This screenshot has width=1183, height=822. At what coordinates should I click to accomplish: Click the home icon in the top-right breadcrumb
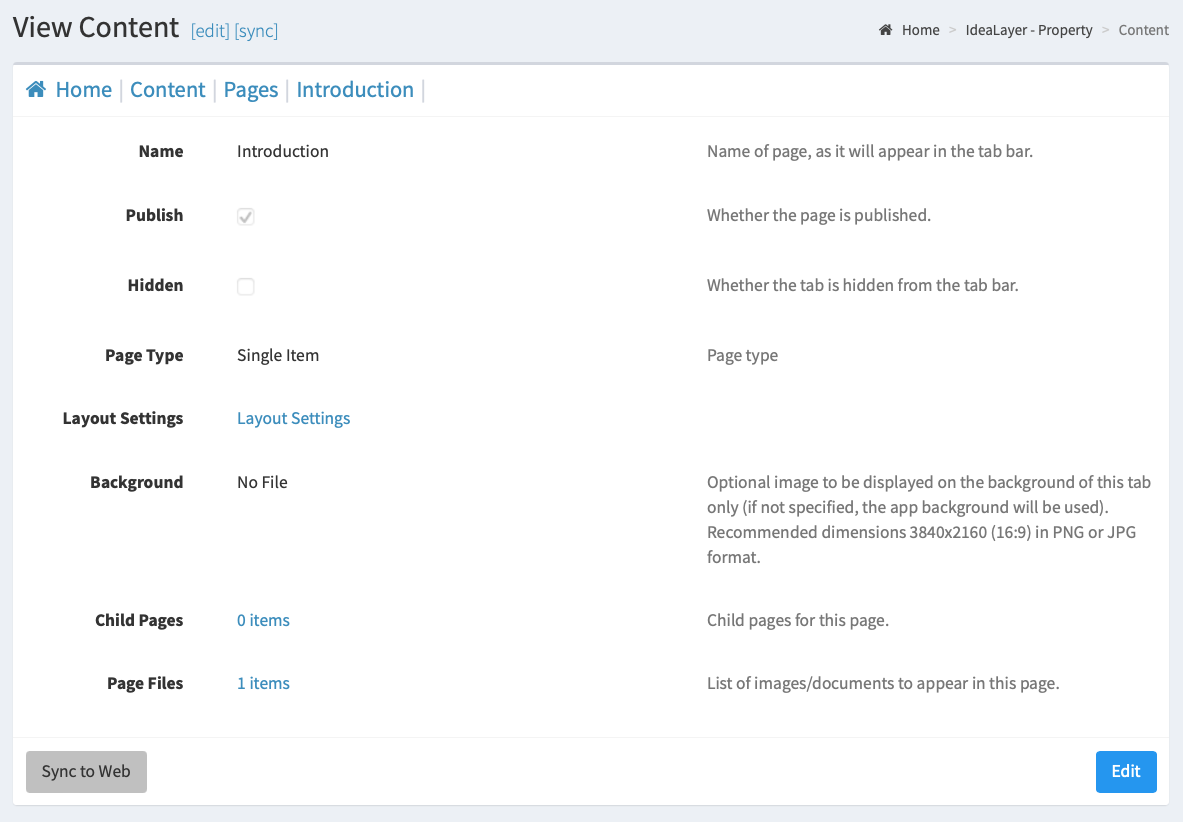point(886,30)
